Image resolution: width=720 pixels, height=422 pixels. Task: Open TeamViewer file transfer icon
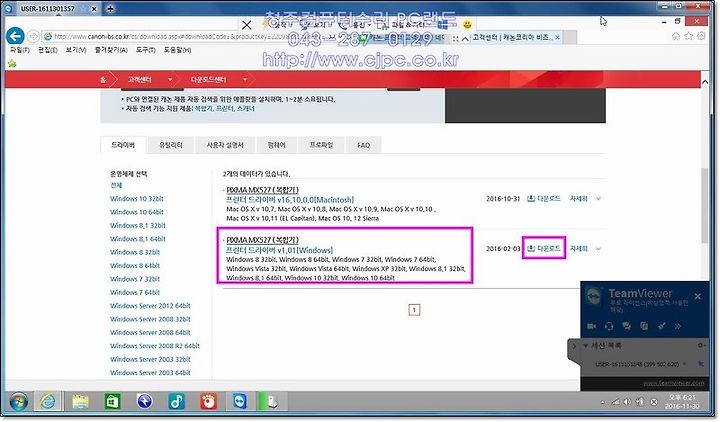644,326
